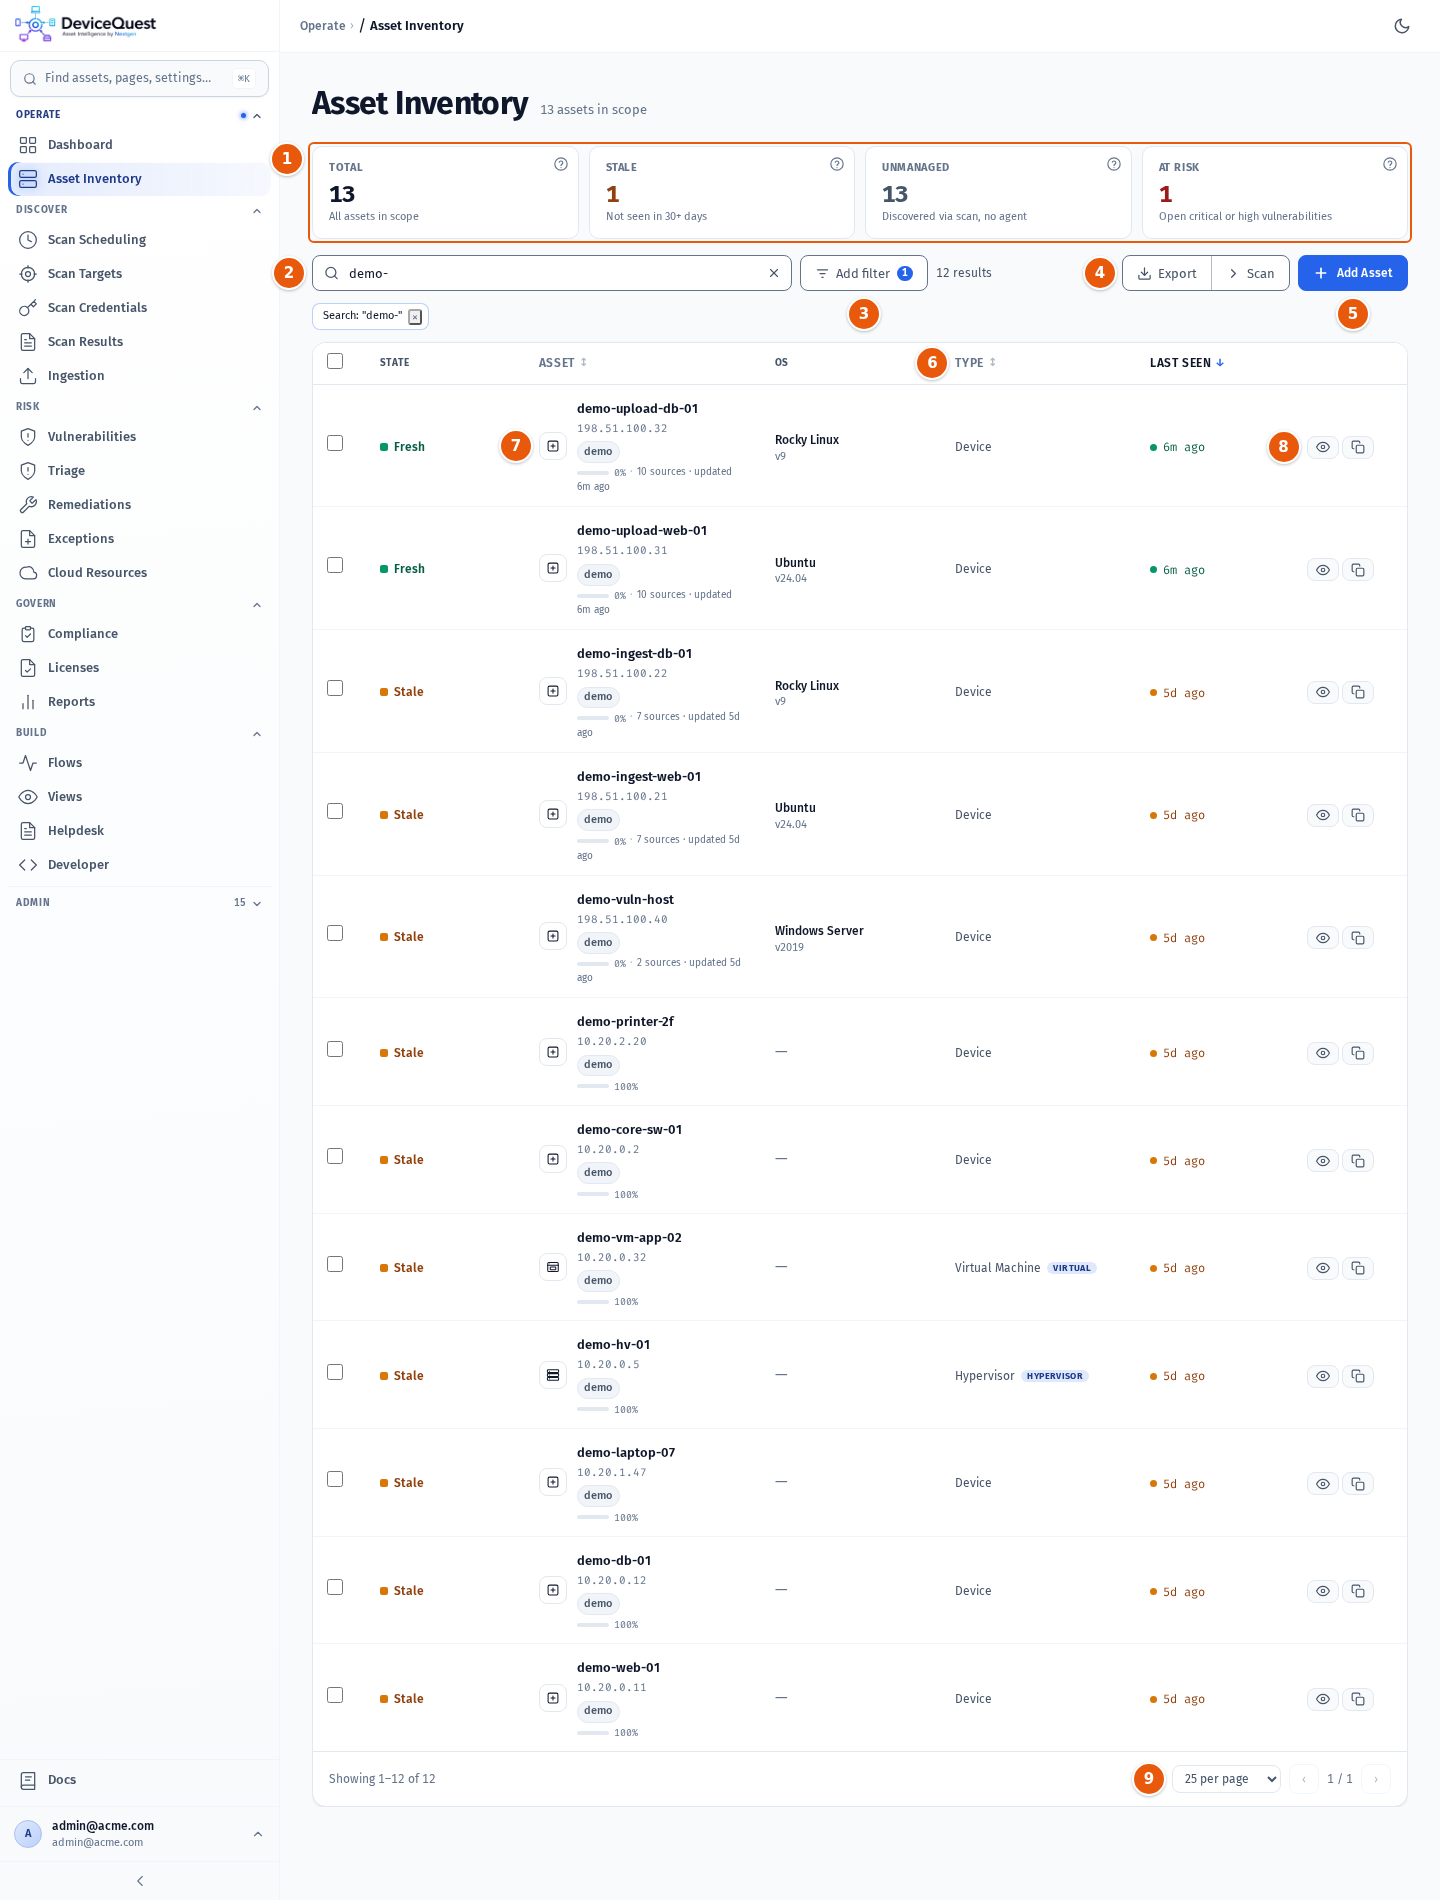Image resolution: width=1440 pixels, height=1900 pixels.
Task: Export the asset list
Action: 1167,273
